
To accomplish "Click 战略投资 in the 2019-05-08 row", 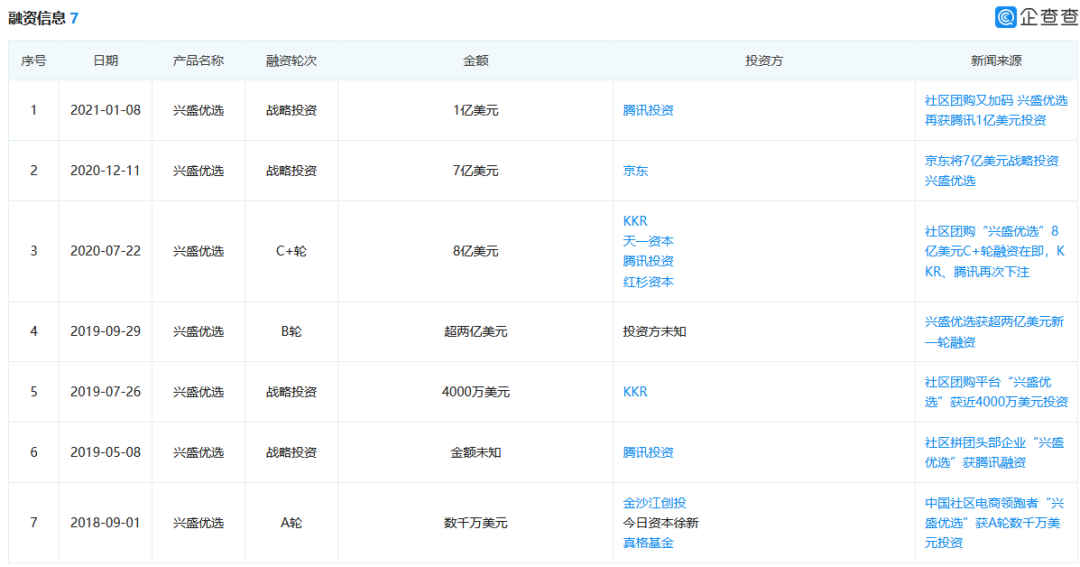I will pos(291,453).
